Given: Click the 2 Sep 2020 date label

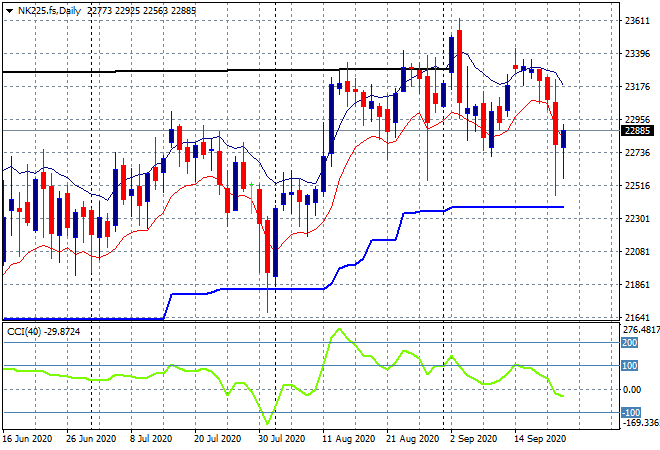Looking at the screenshot, I should click(473, 439).
